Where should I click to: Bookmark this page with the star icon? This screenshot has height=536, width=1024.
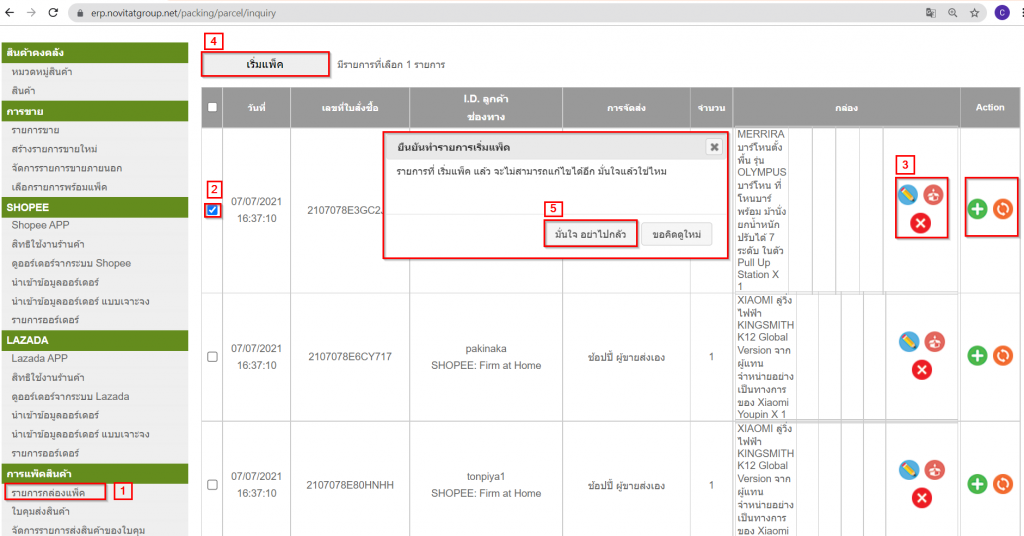click(974, 13)
